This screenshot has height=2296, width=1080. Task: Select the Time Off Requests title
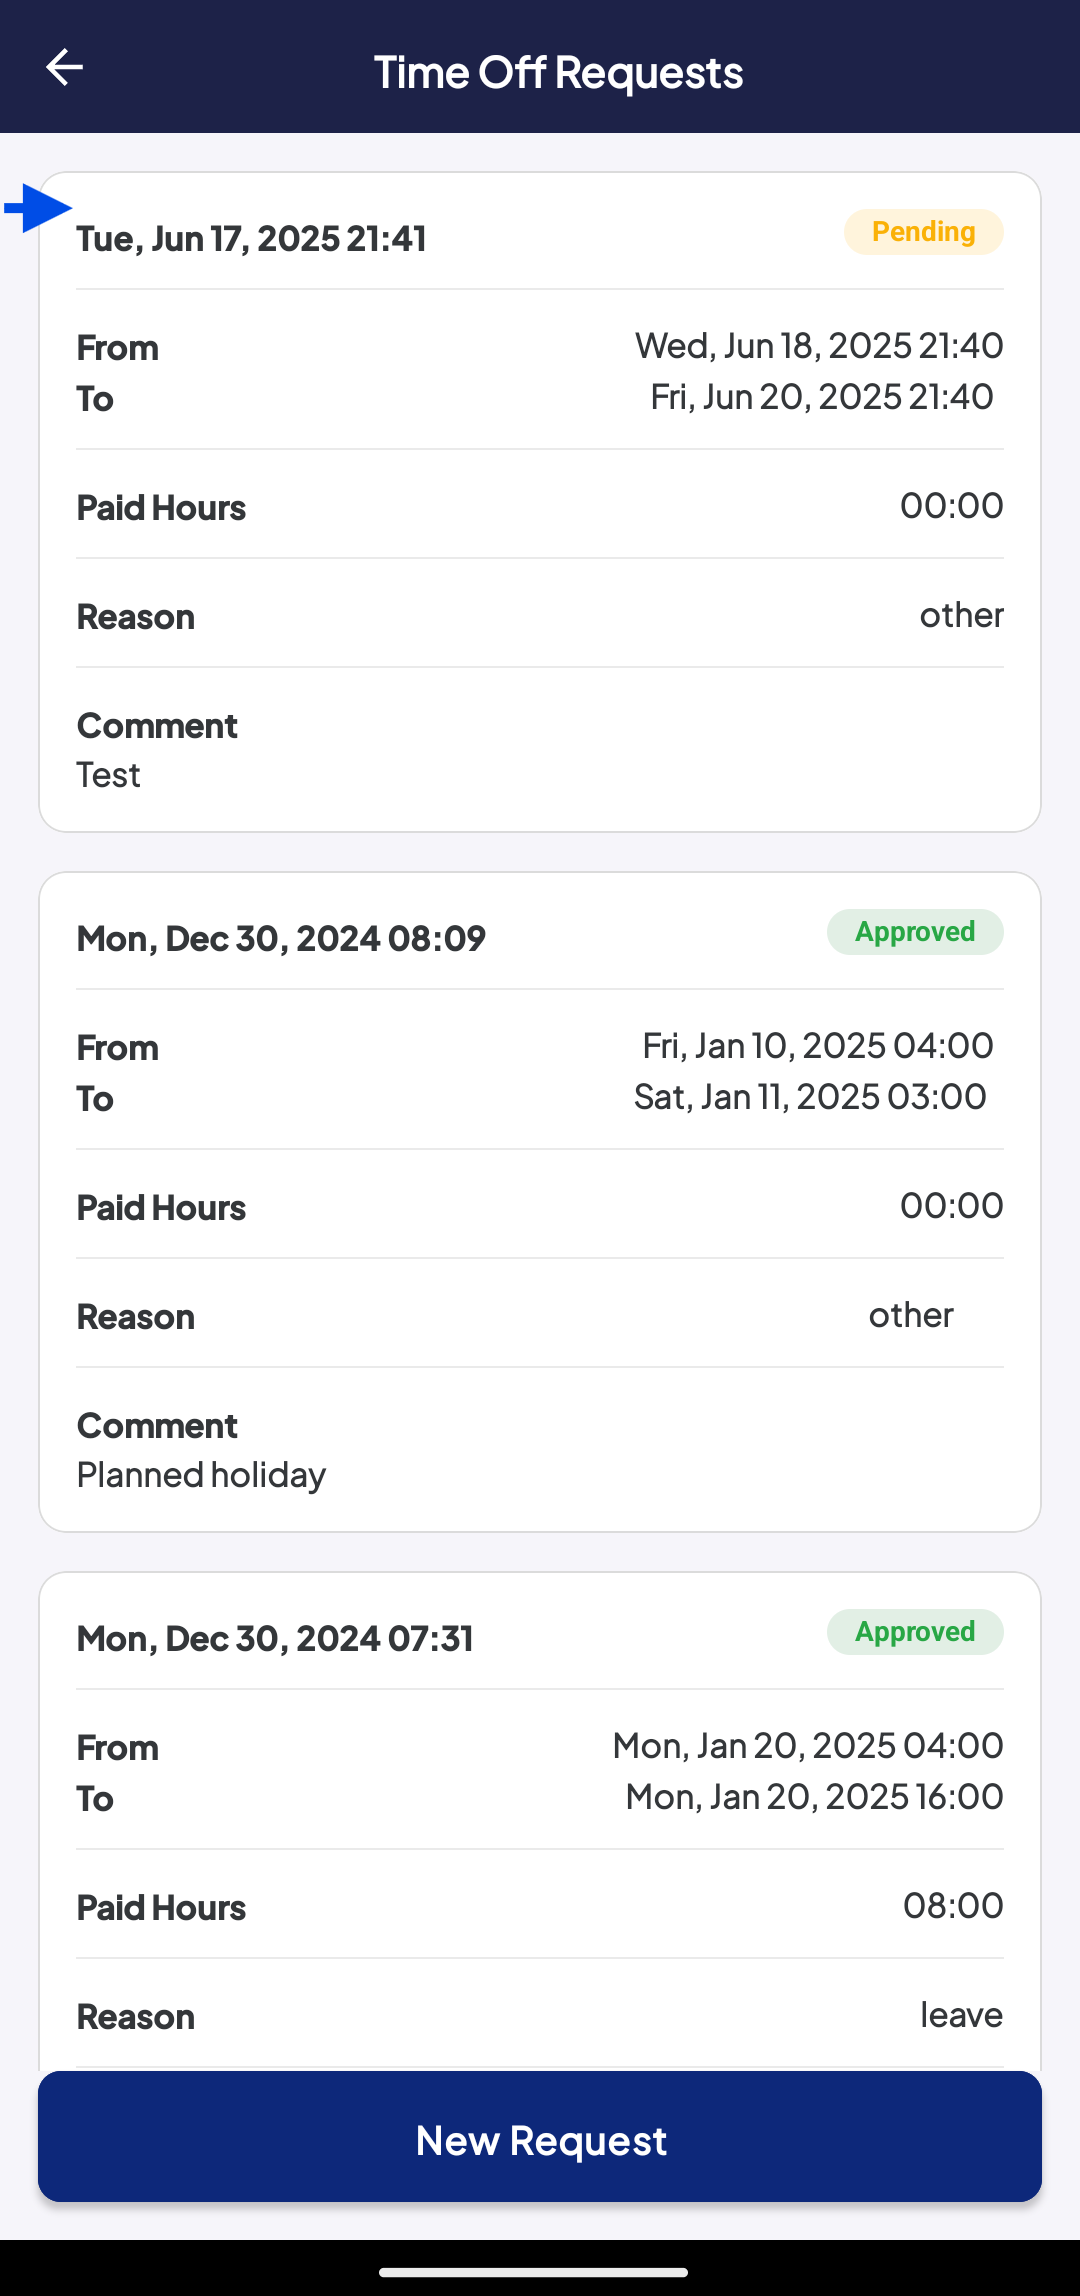click(x=558, y=72)
